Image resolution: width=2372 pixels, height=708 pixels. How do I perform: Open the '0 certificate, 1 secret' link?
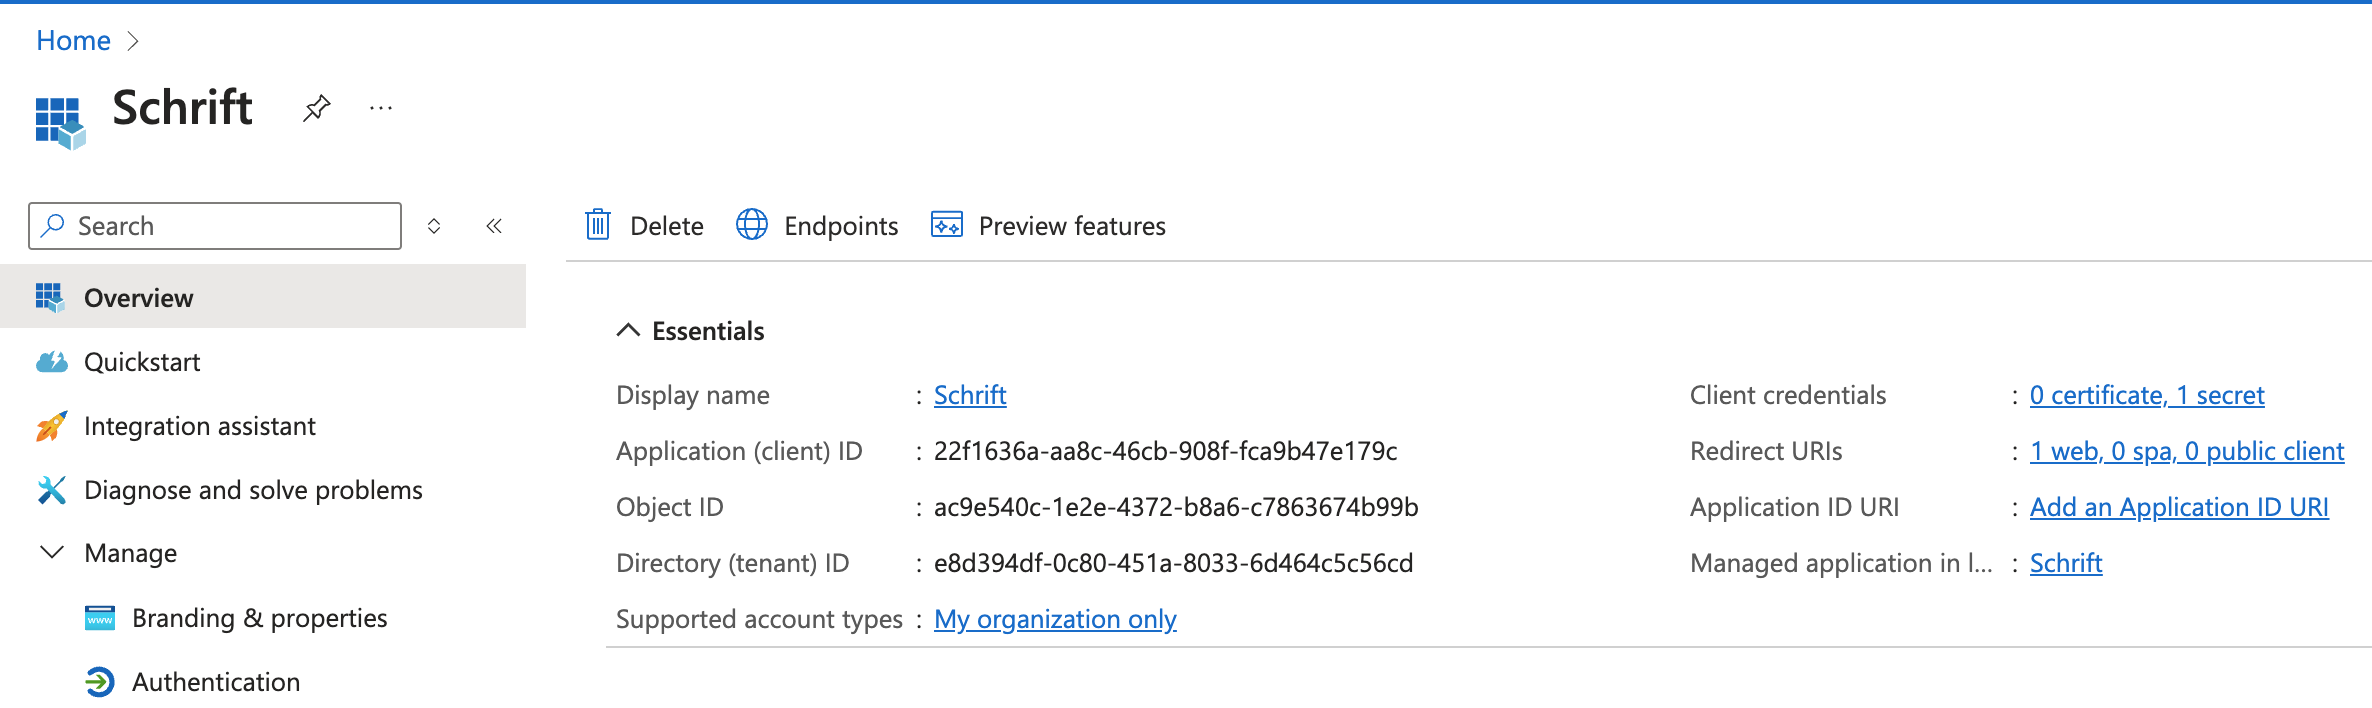click(x=2146, y=395)
